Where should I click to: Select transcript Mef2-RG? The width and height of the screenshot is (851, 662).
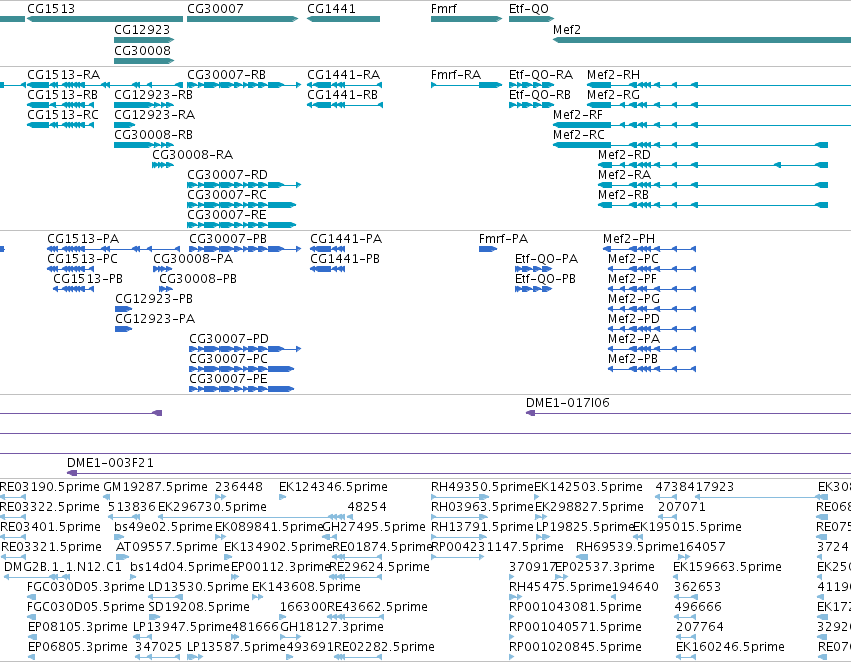click(x=613, y=94)
